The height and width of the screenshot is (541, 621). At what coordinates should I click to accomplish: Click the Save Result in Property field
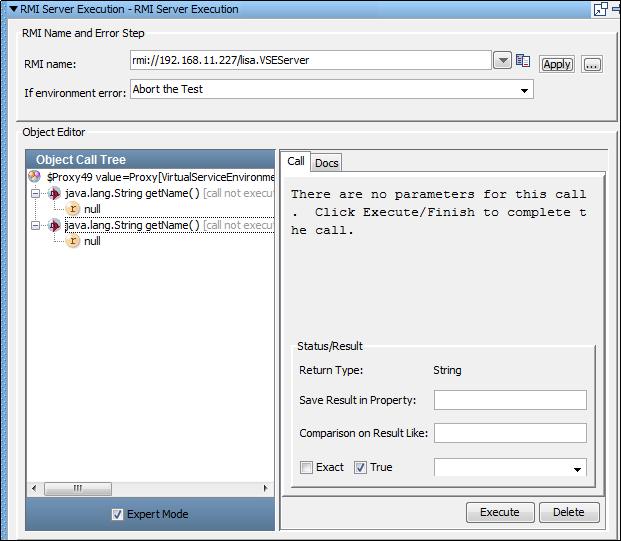pyautogui.click(x=510, y=400)
